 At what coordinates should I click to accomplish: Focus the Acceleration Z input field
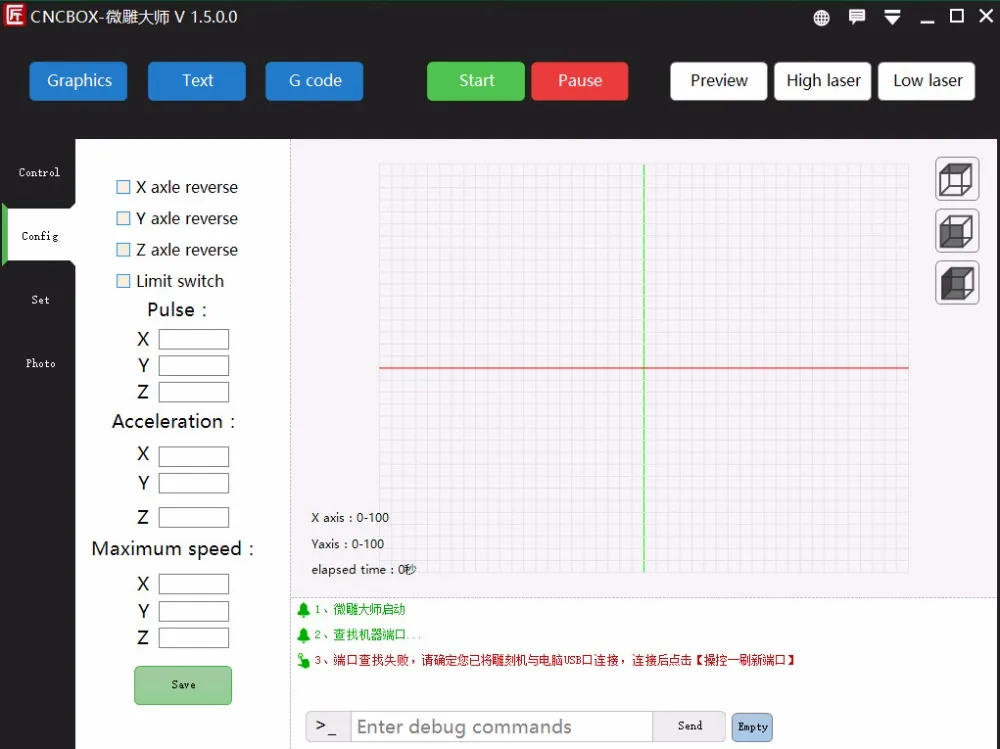(194, 517)
